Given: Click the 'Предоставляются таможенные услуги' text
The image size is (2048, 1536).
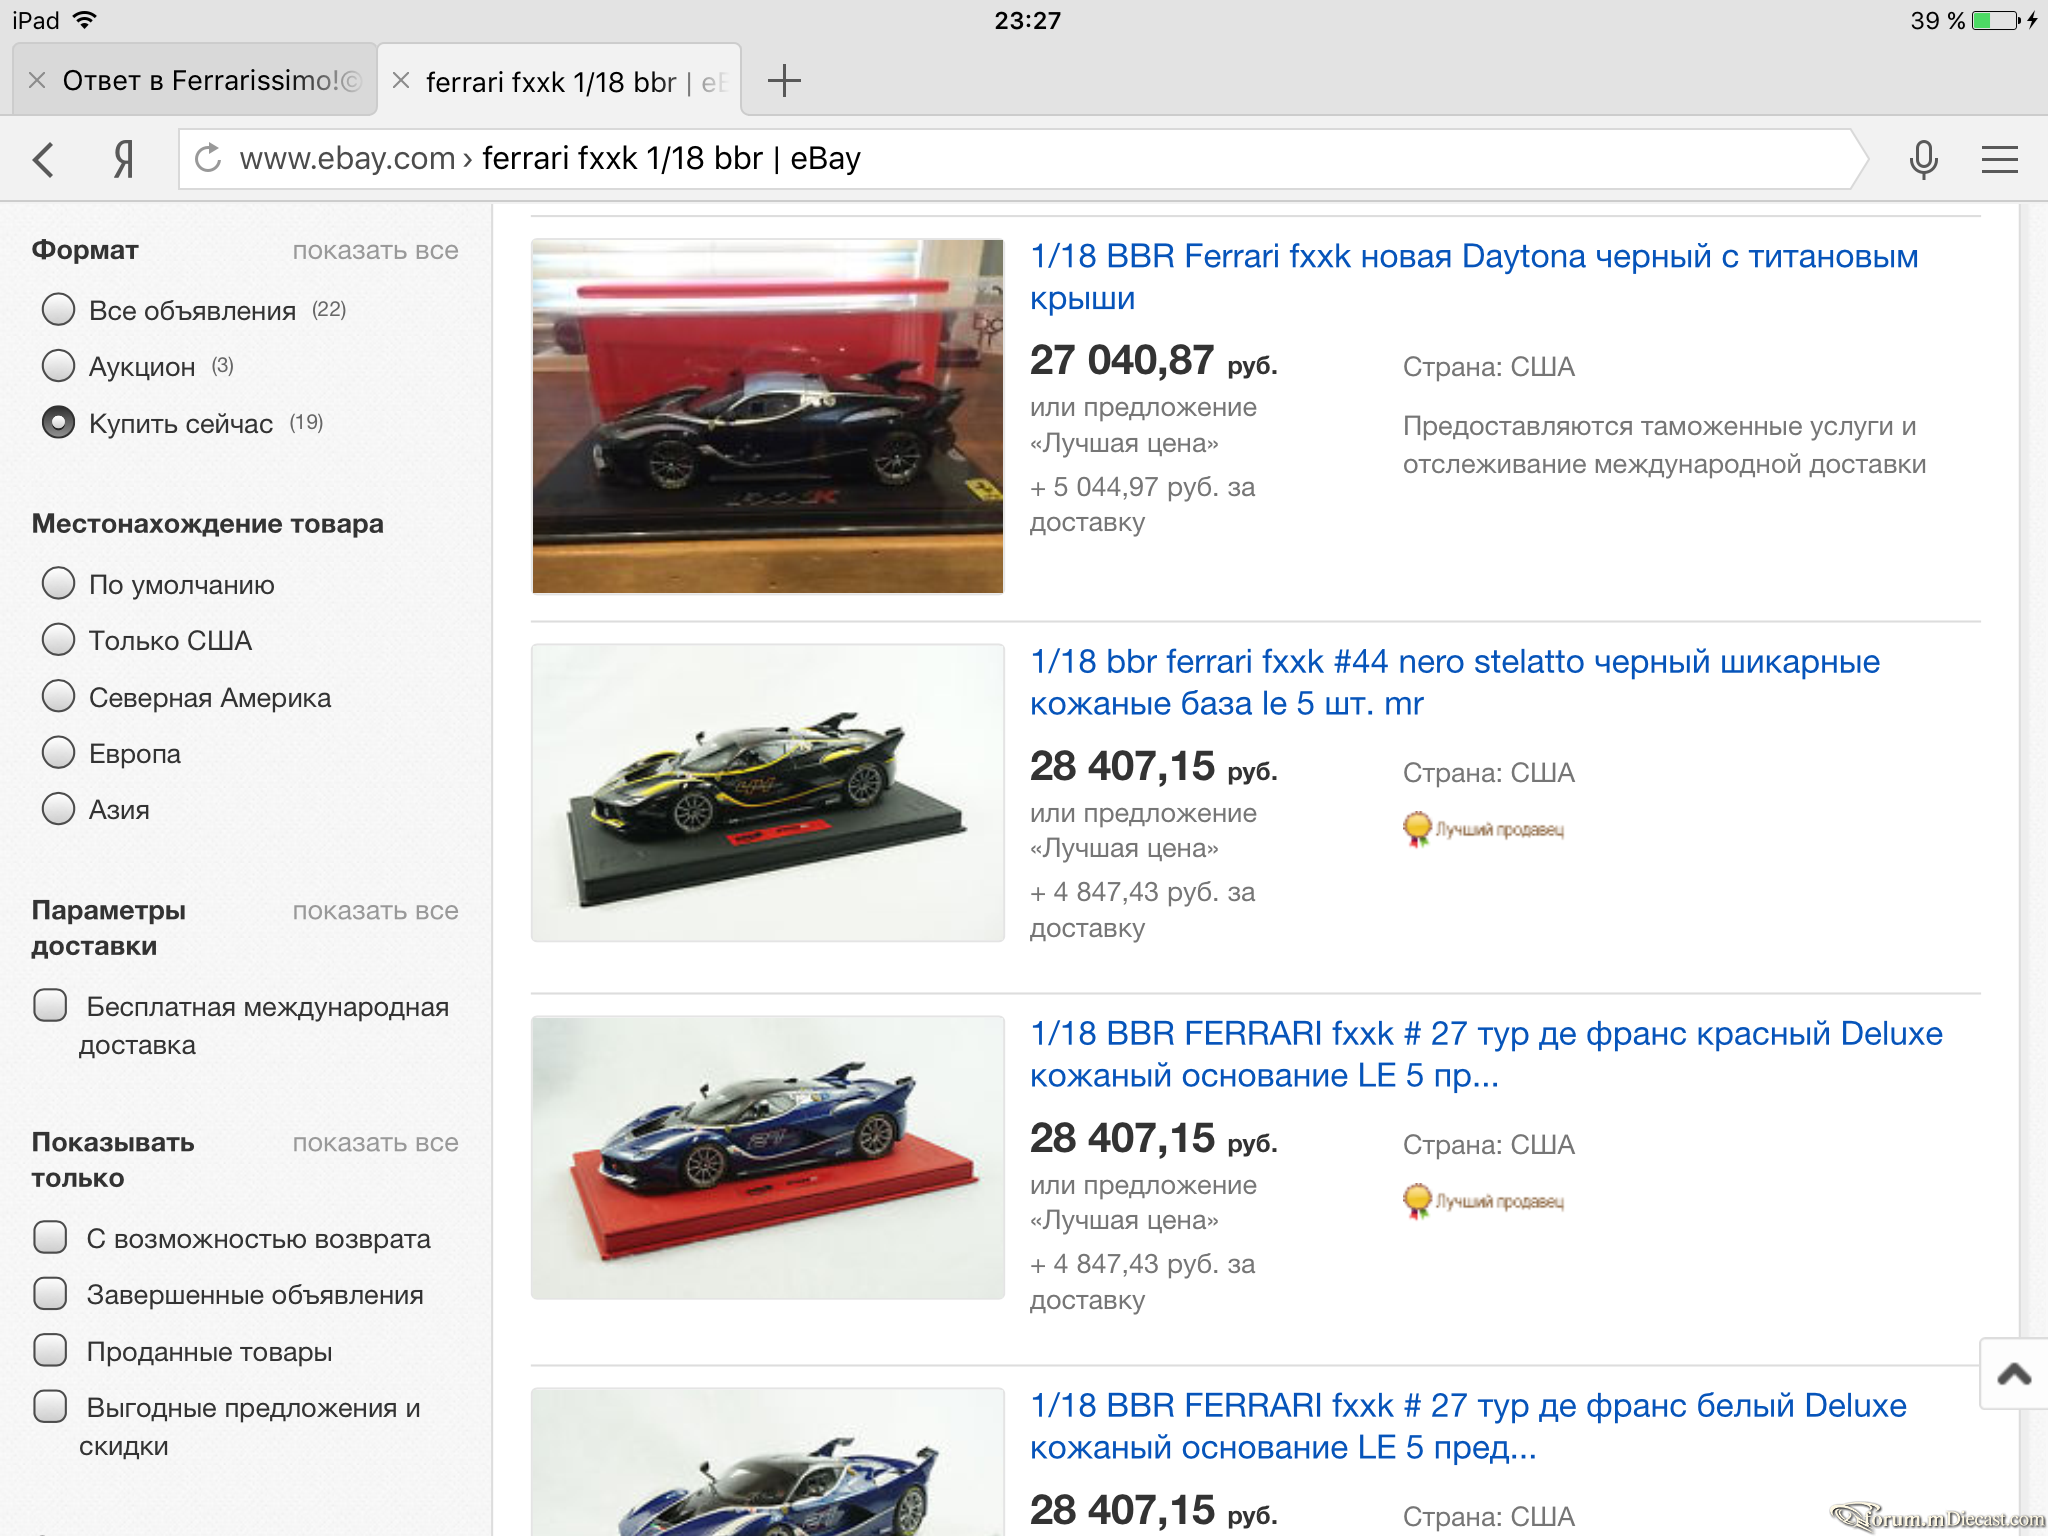Looking at the screenshot, I should 1664,445.
